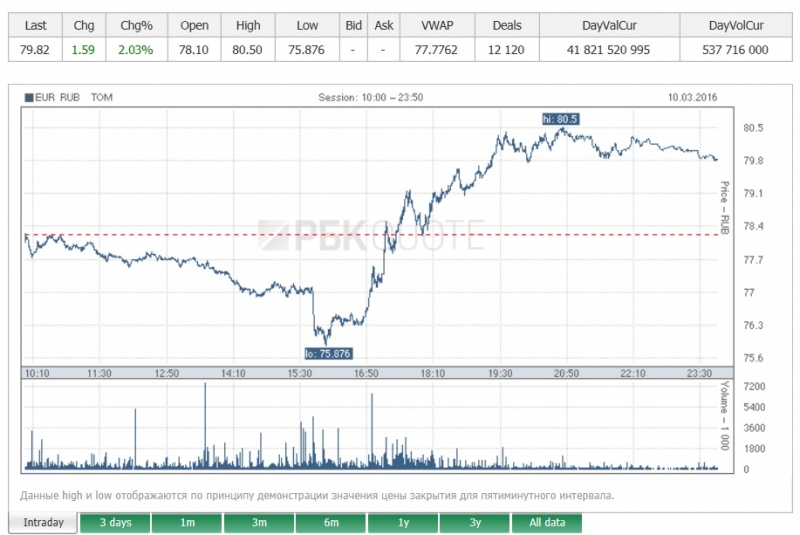This screenshot has height=535, width=800.
Task: Click the hi: 80.5 marker label
Action: (560, 119)
